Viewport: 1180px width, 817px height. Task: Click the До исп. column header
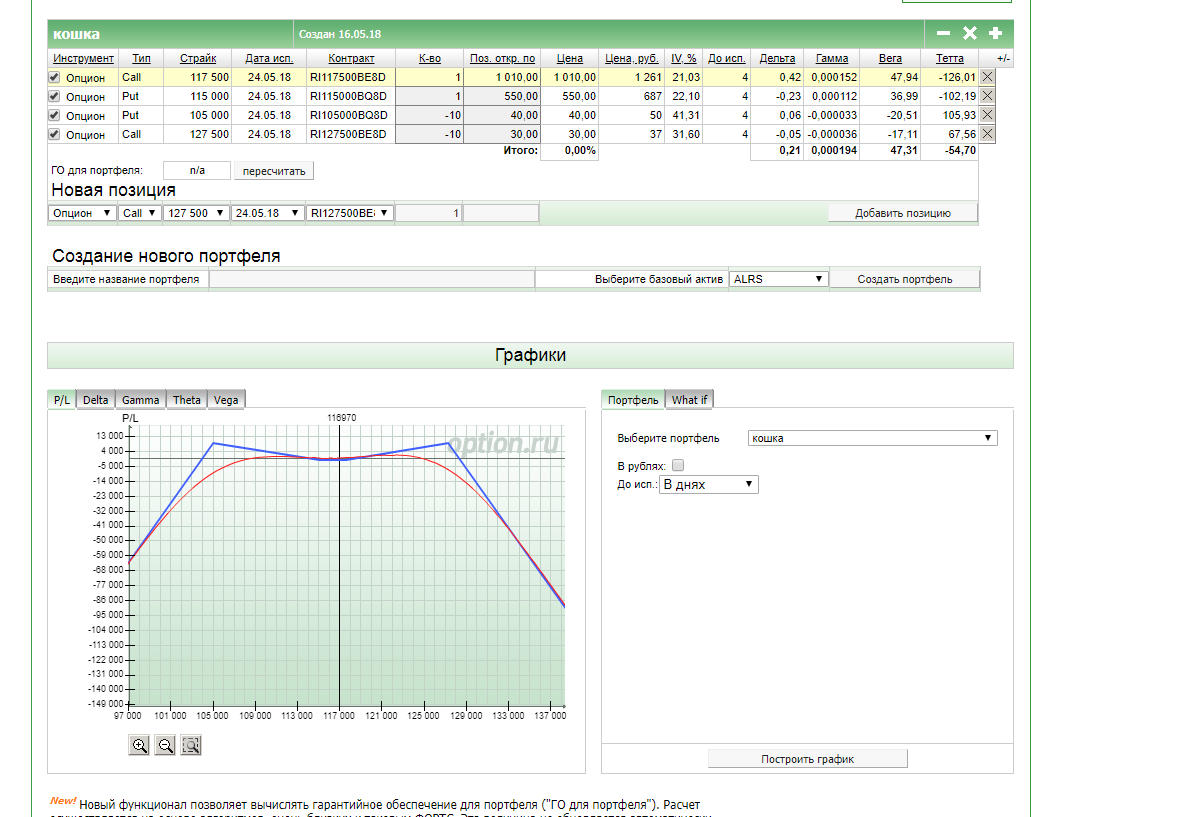(726, 58)
